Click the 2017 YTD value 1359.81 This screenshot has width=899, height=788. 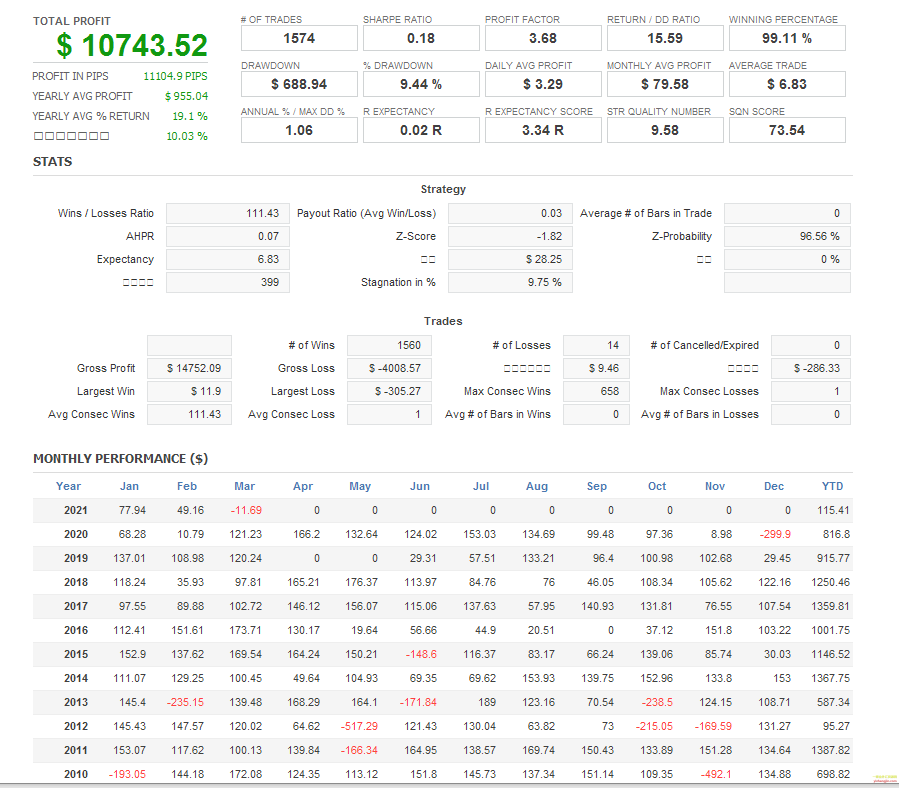pos(830,606)
